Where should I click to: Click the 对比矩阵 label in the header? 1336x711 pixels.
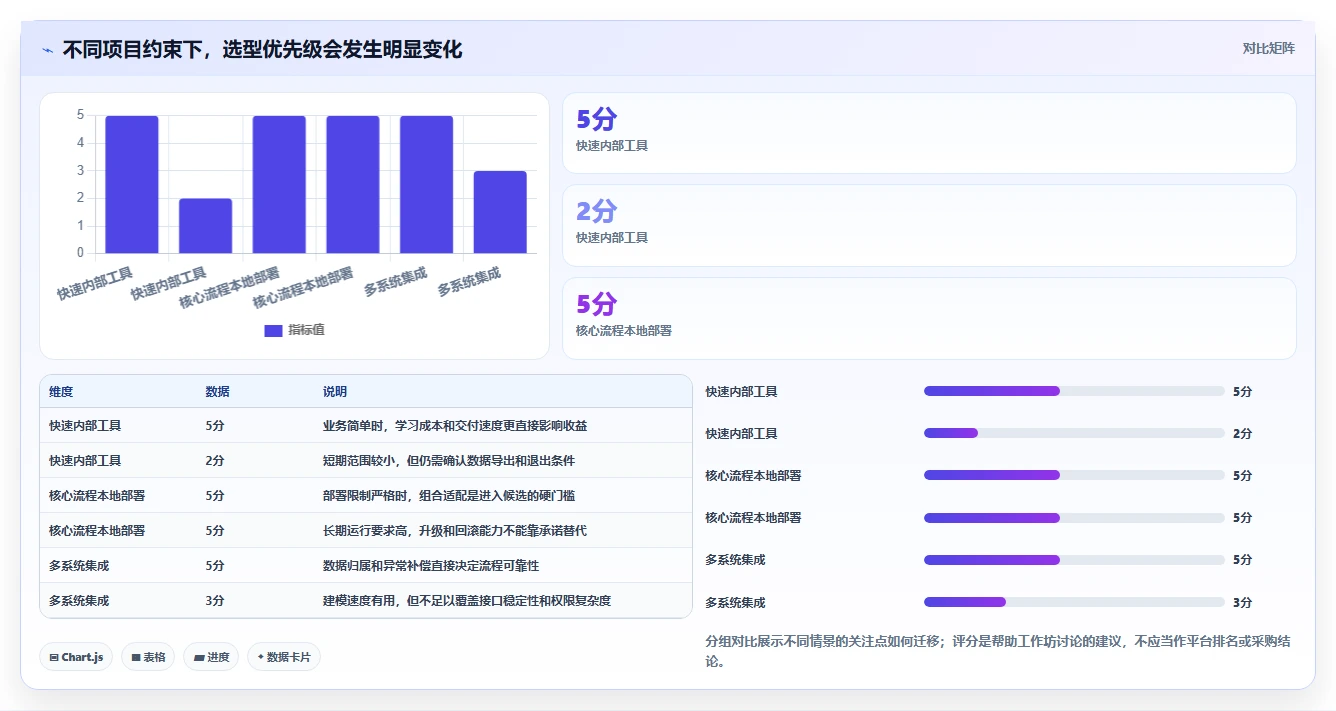[x=1268, y=48]
